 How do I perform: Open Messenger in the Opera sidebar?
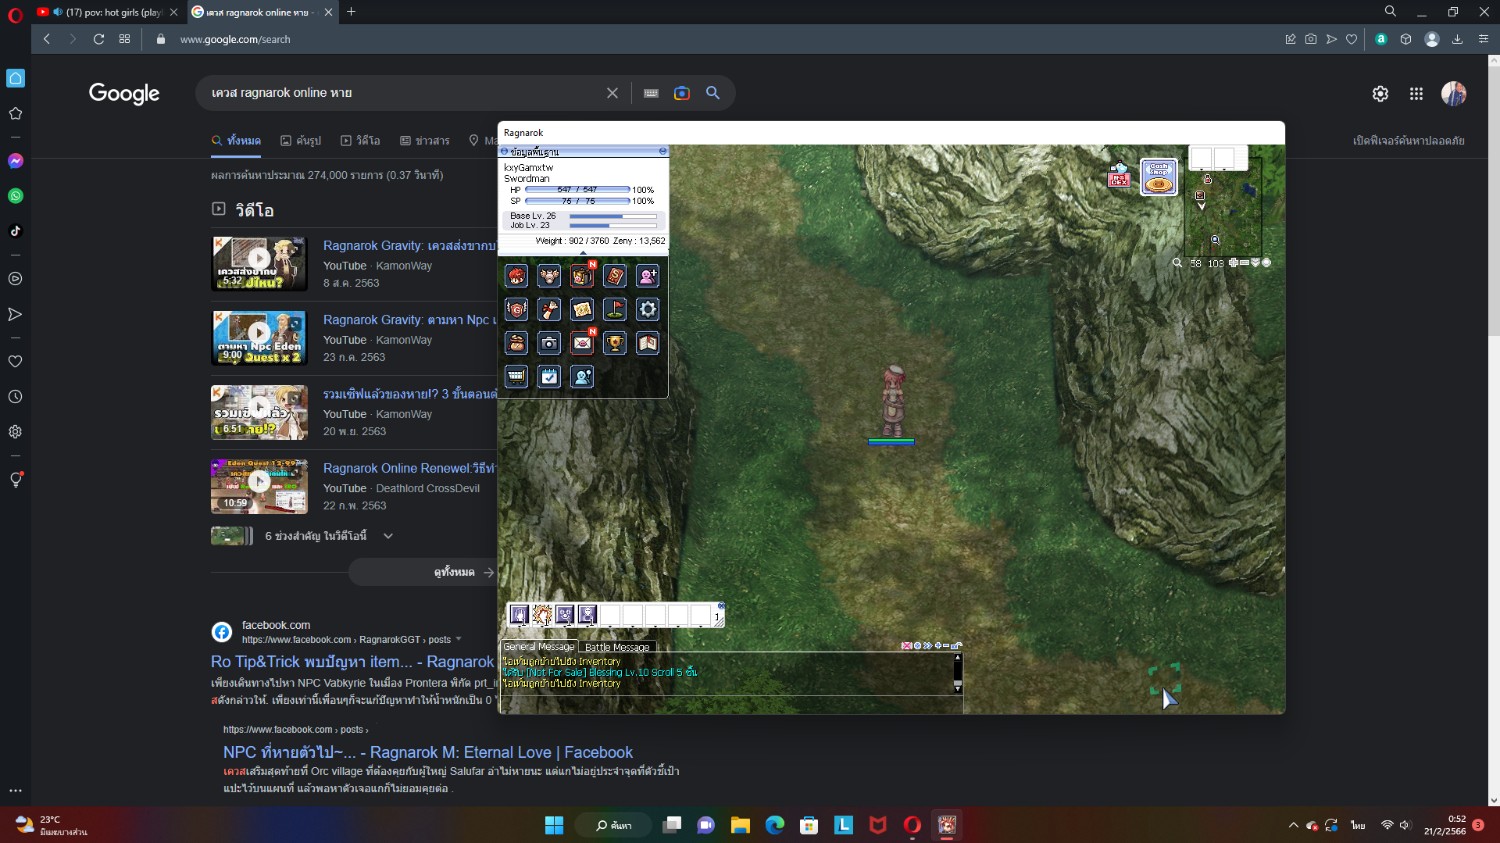point(15,161)
